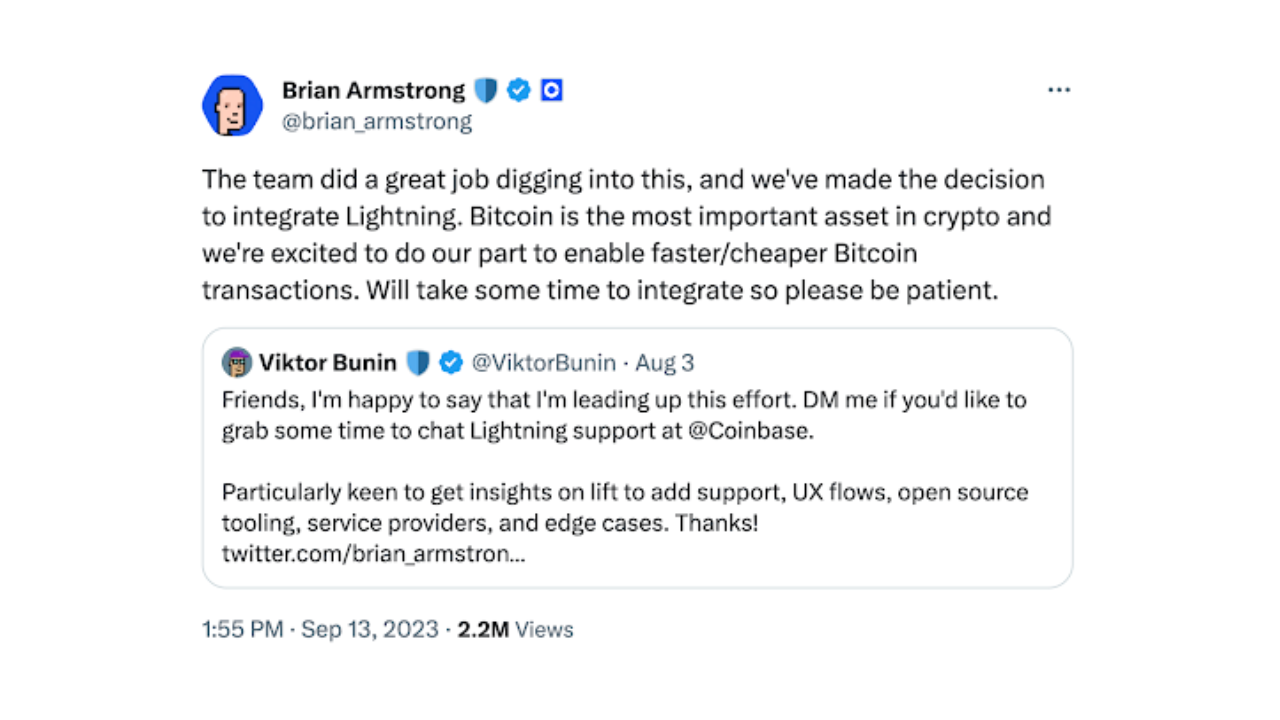Click the shield badge beside Viktor Bunin
Viewport: 1280px width, 720px height.
pos(418,362)
